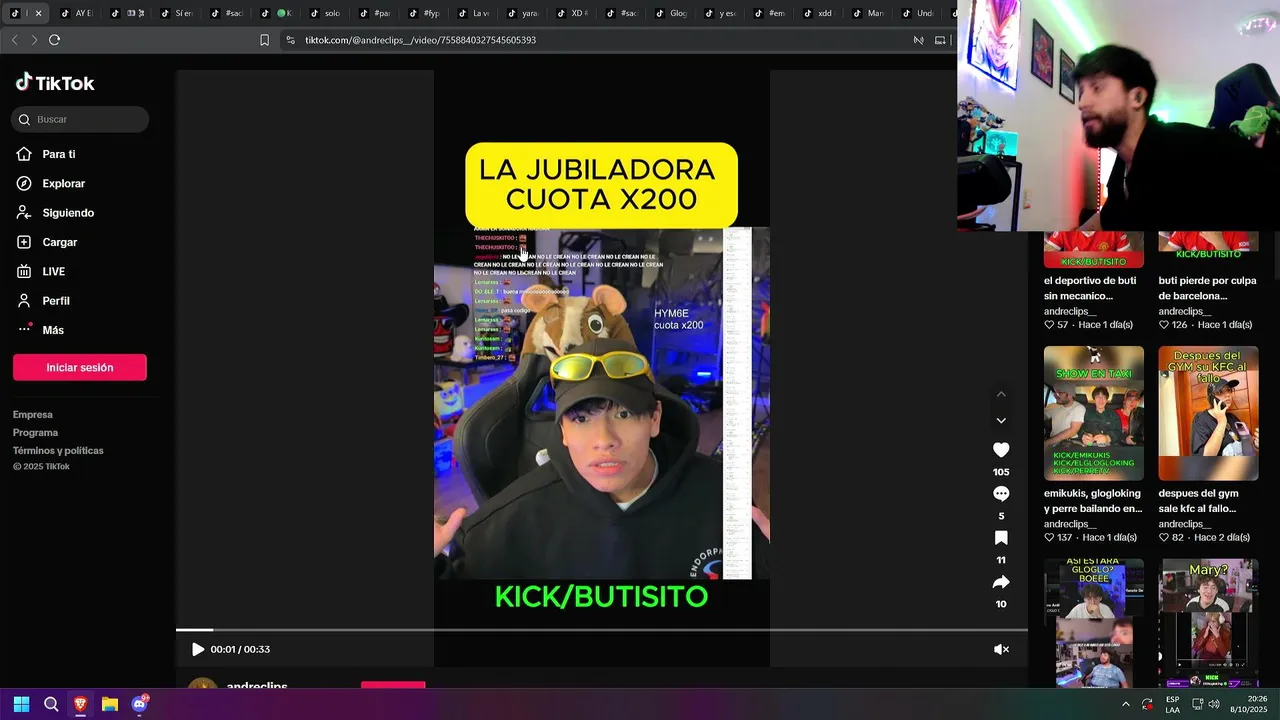Click the bookmark icon in address bar
The height and width of the screenshot is (720, 1280).
[x=264, y=40]
